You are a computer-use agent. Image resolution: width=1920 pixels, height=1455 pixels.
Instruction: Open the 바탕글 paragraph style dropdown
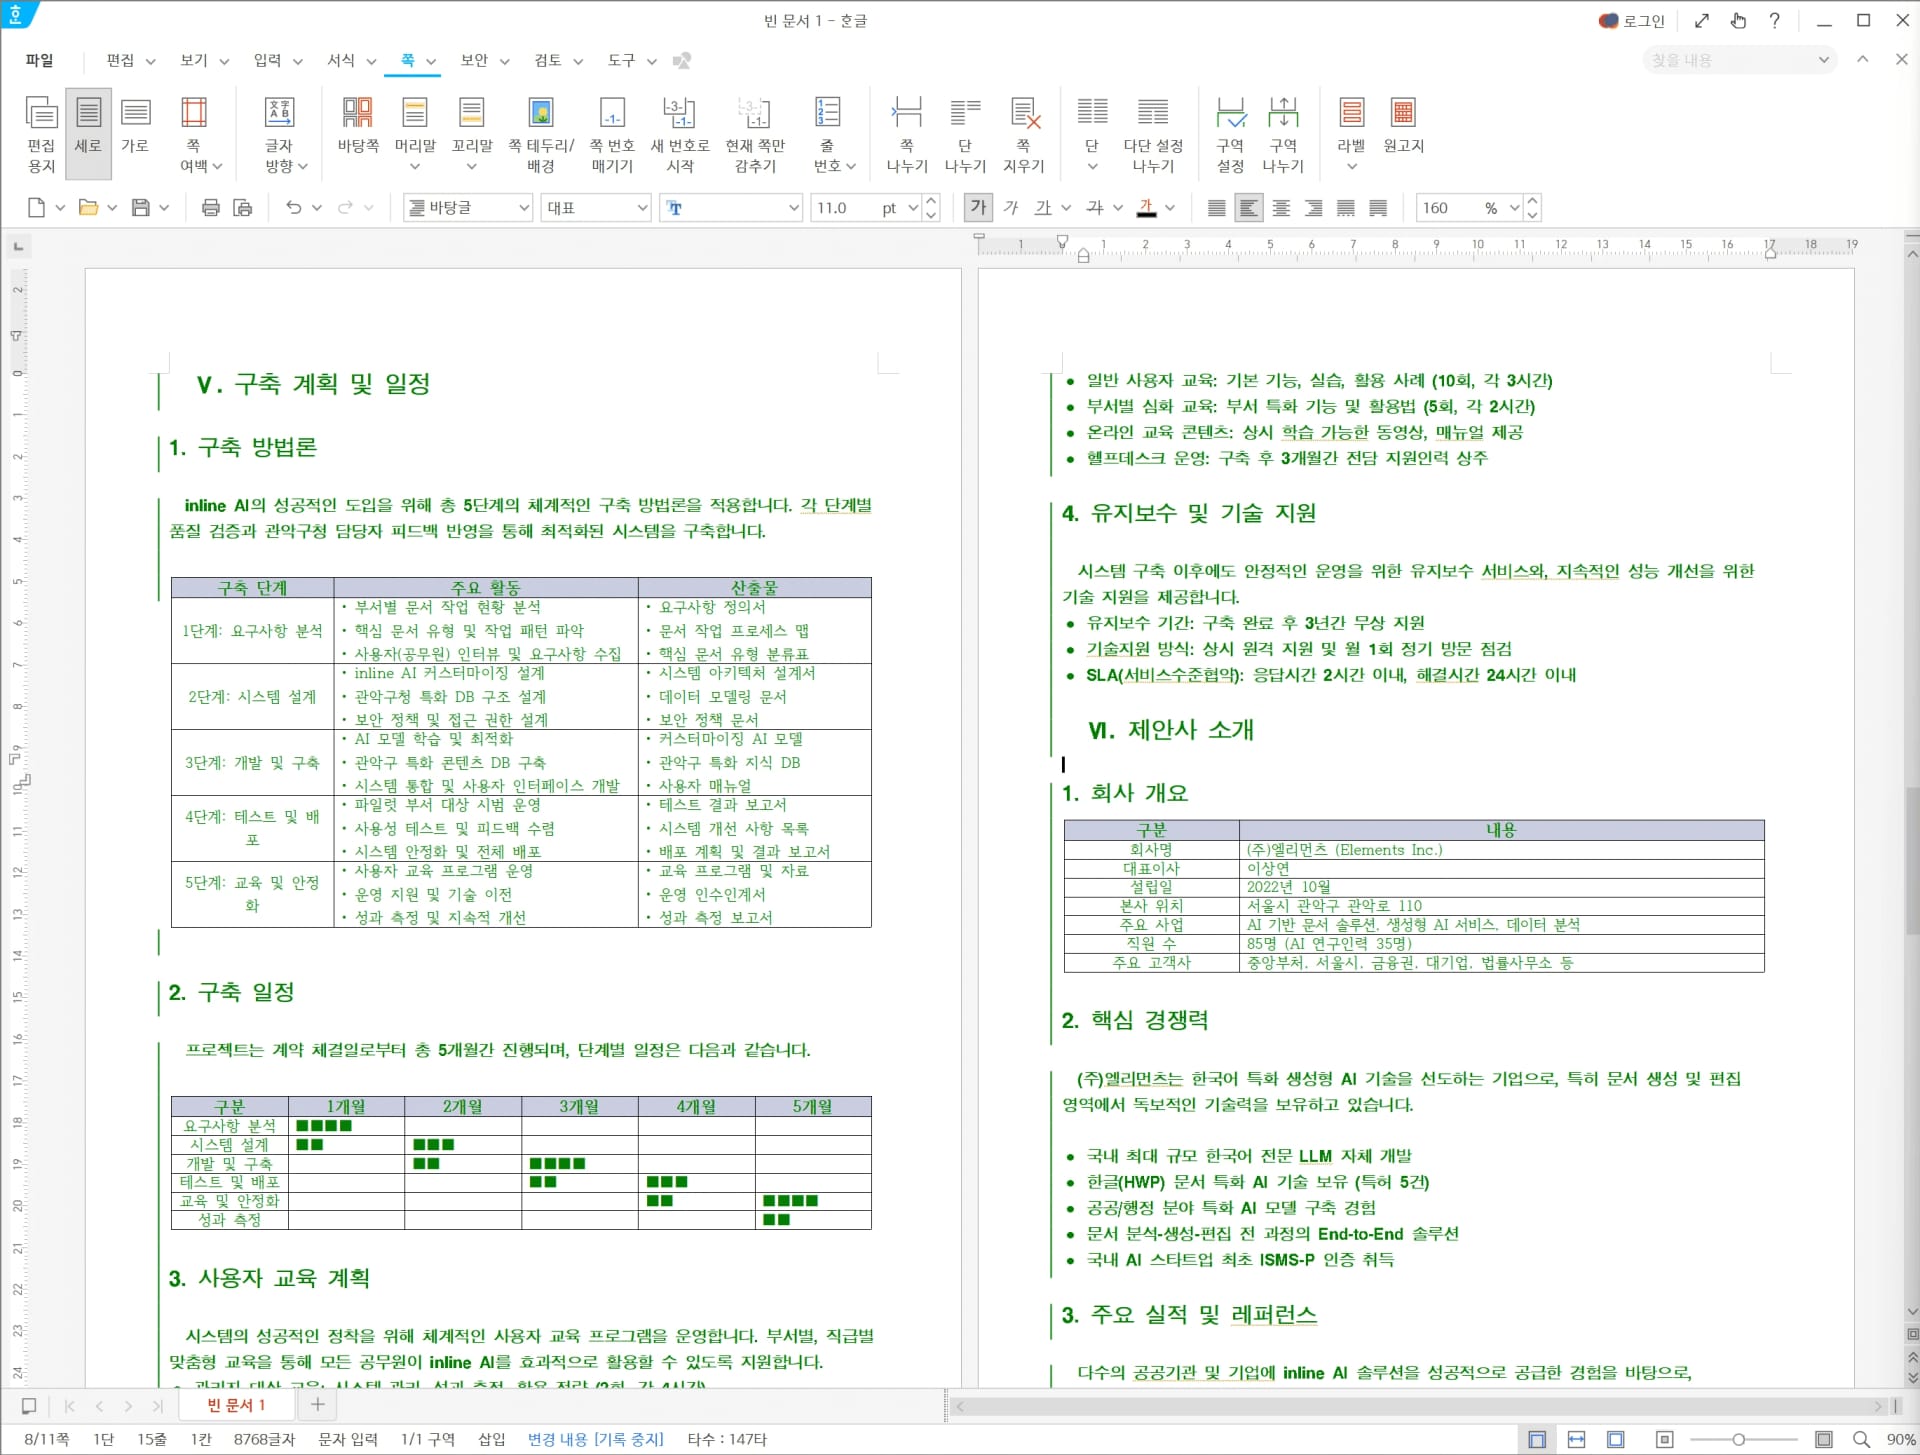click(x=466, y=207)
